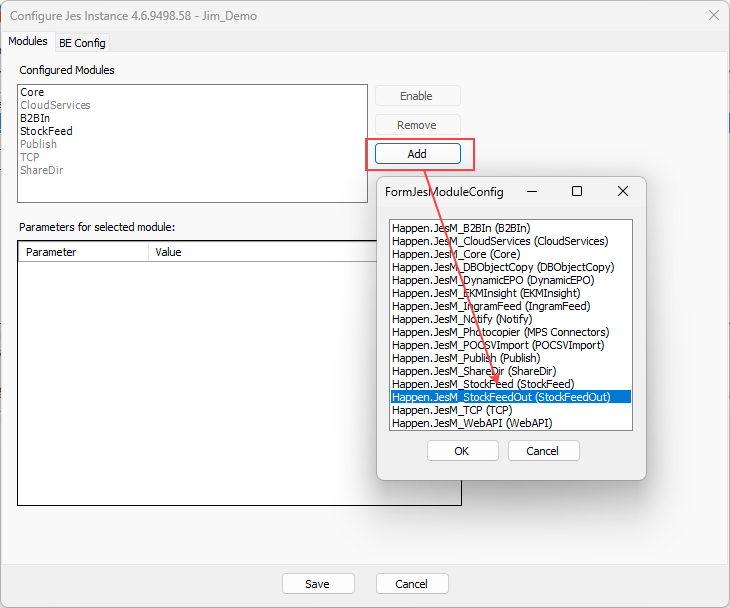Select Core in Configured Modules
This screenshot has width=730, height=608.
pyautogui.click(x=192, y=92)
